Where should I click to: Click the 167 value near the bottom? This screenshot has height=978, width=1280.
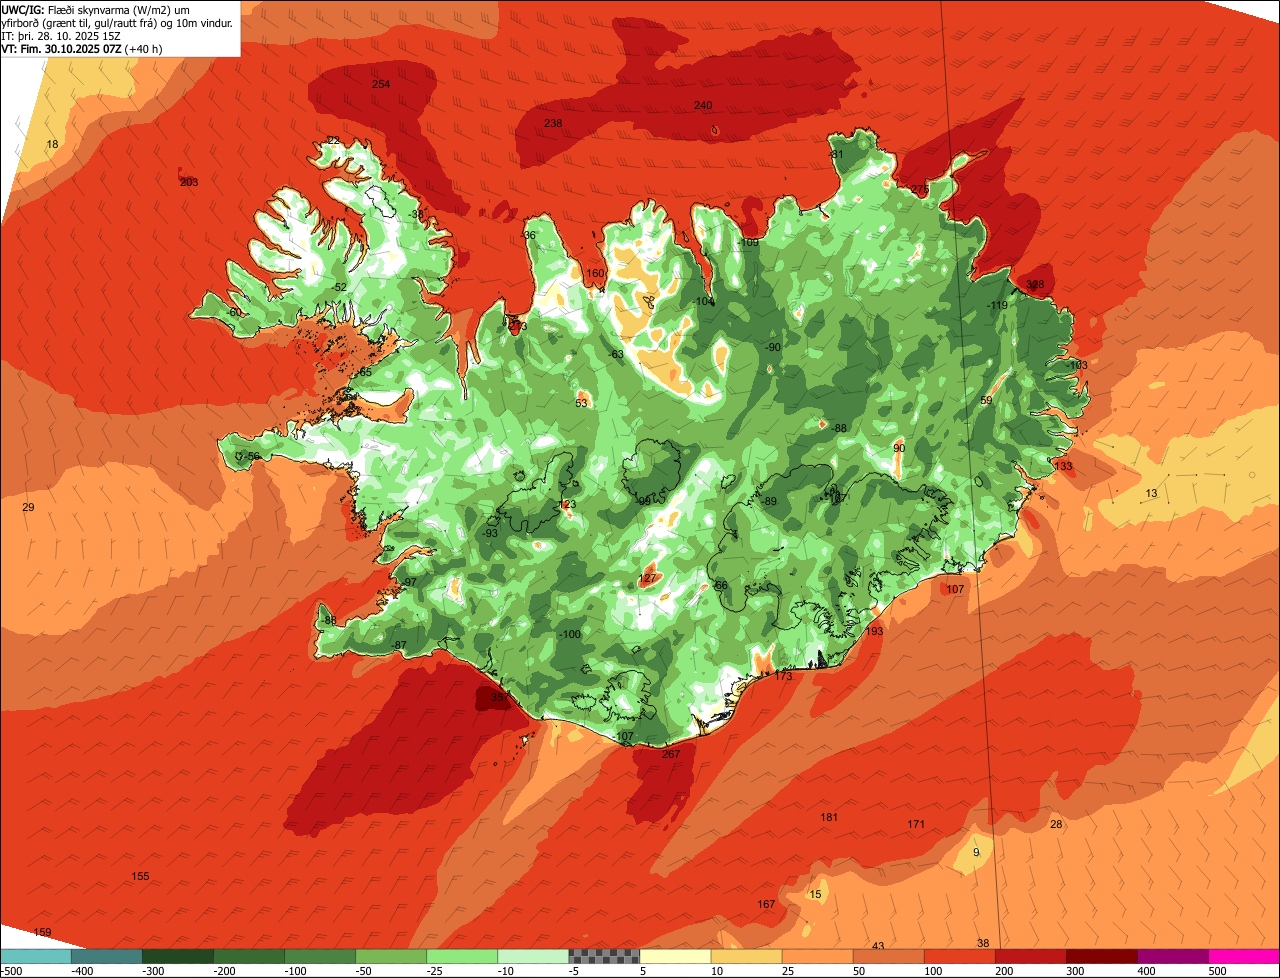point(766,905)
